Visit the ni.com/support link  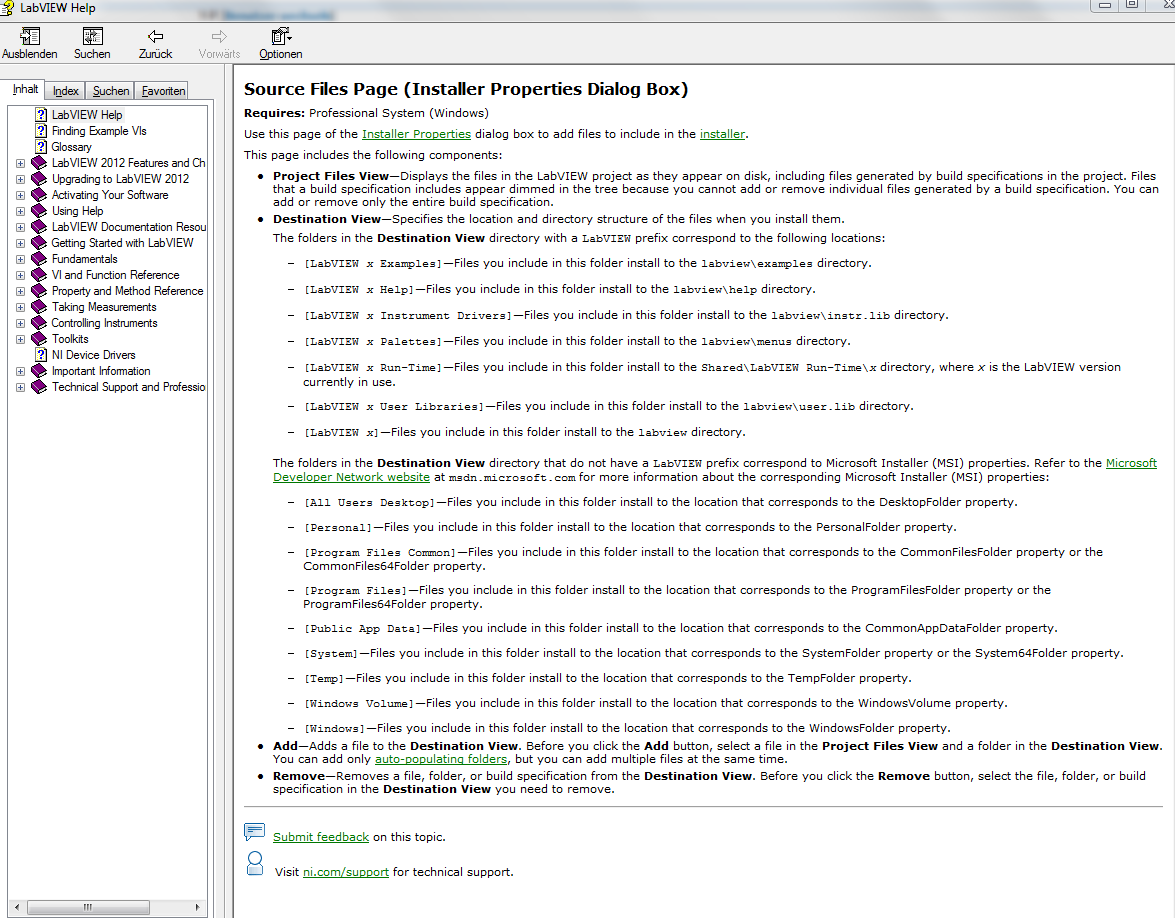point(345,872)
